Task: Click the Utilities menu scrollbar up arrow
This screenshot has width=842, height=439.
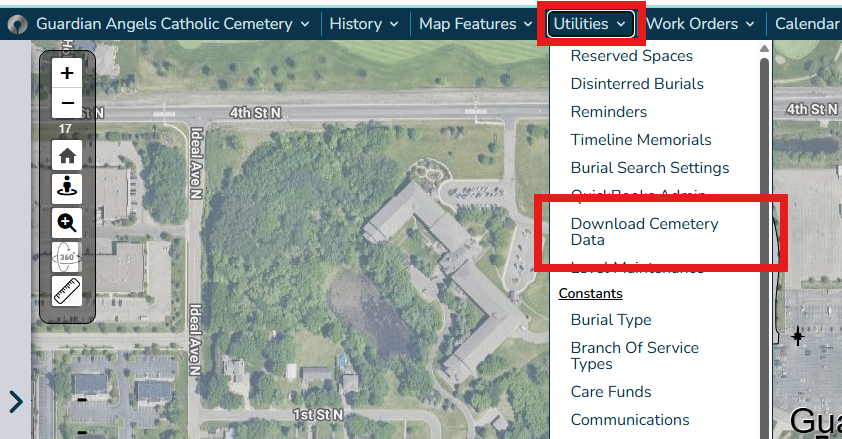Action: click(765, 49)
